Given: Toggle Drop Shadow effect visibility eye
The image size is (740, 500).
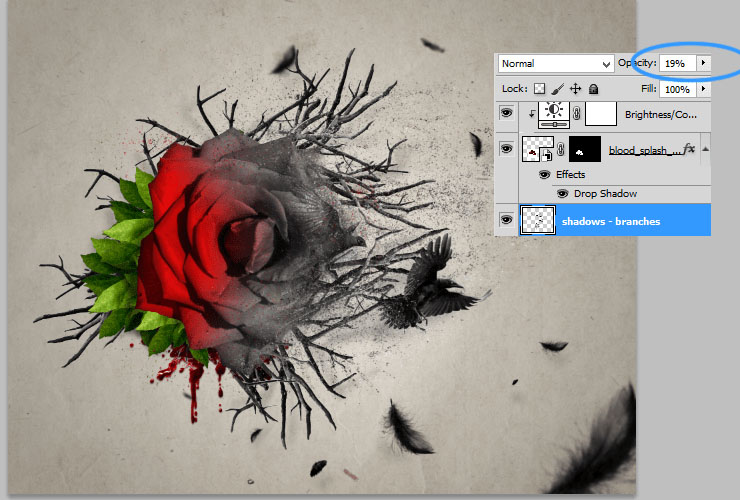Looking at the screenshot, I should (x=562, y=193).
